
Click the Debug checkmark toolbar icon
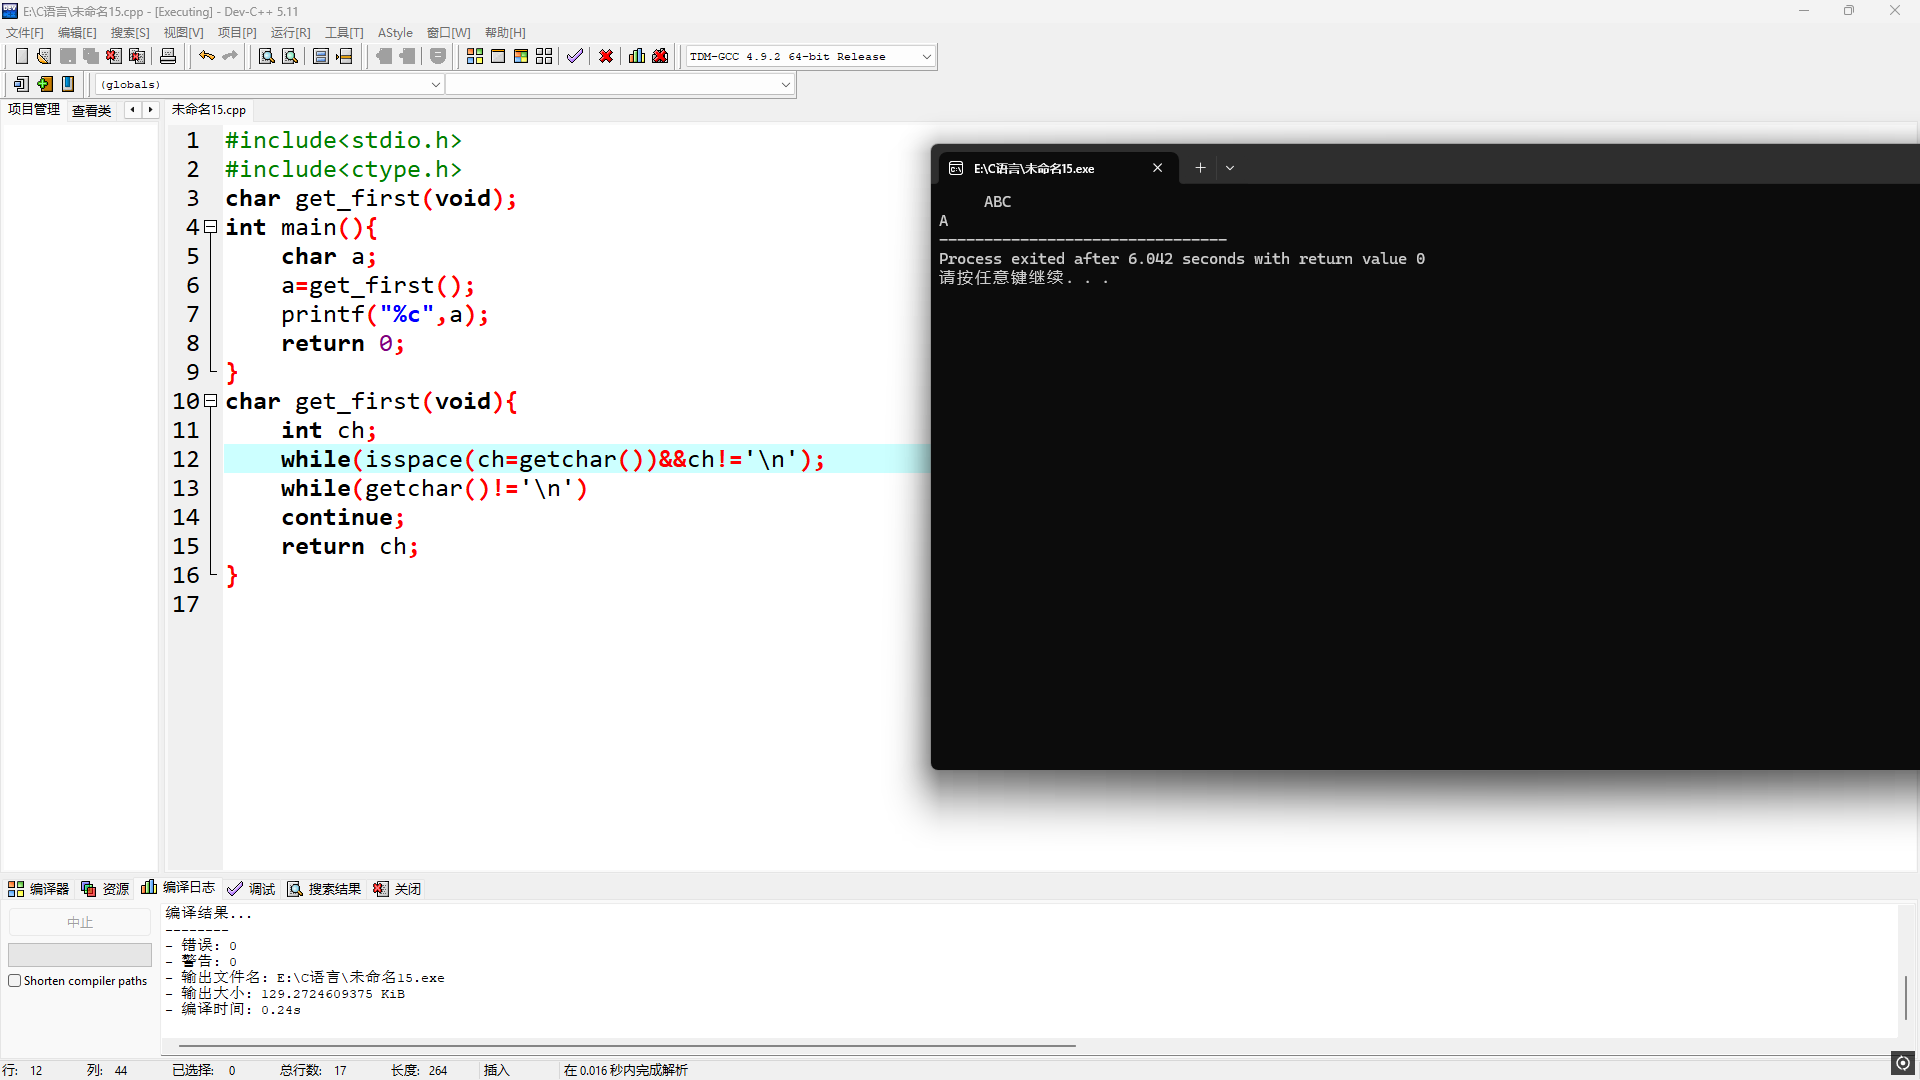pos(574,56)
